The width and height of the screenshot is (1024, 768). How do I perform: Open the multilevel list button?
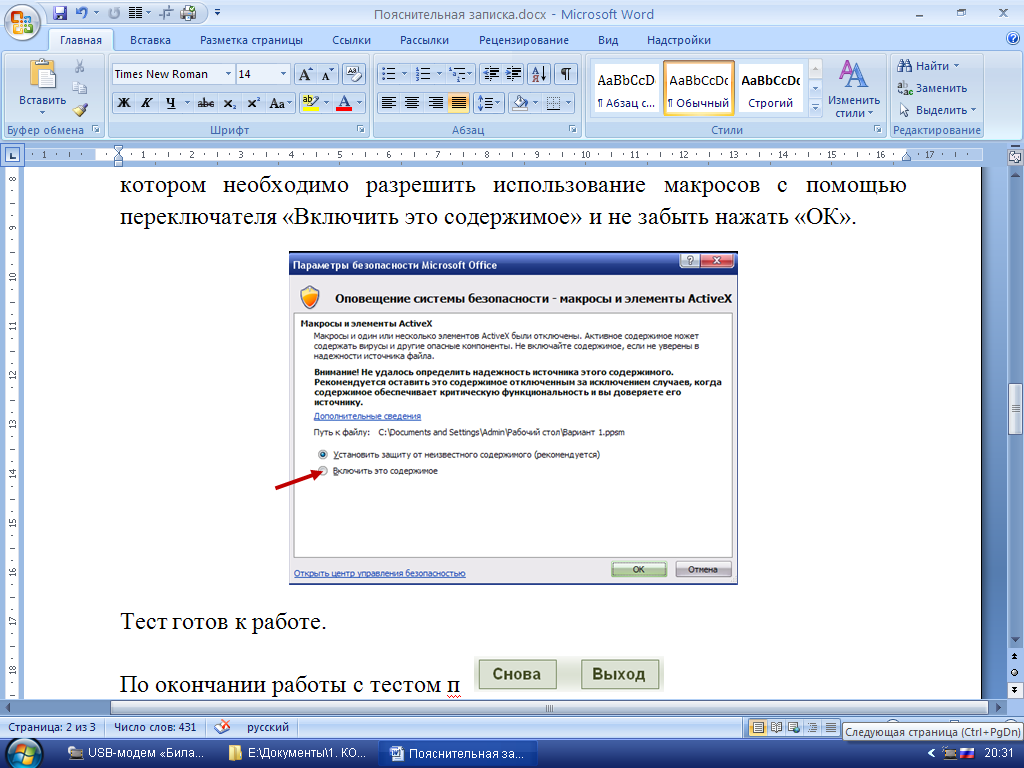point(458,74)
